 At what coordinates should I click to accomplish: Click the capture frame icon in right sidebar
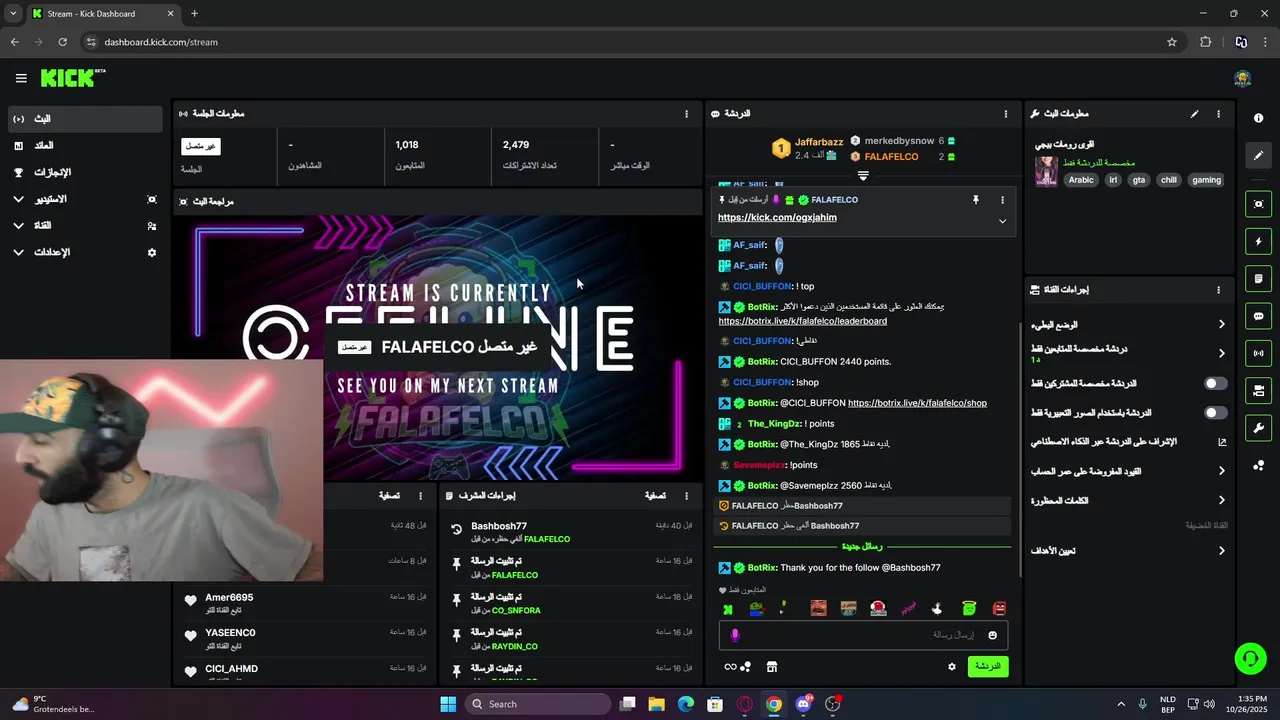point(1258,204)
